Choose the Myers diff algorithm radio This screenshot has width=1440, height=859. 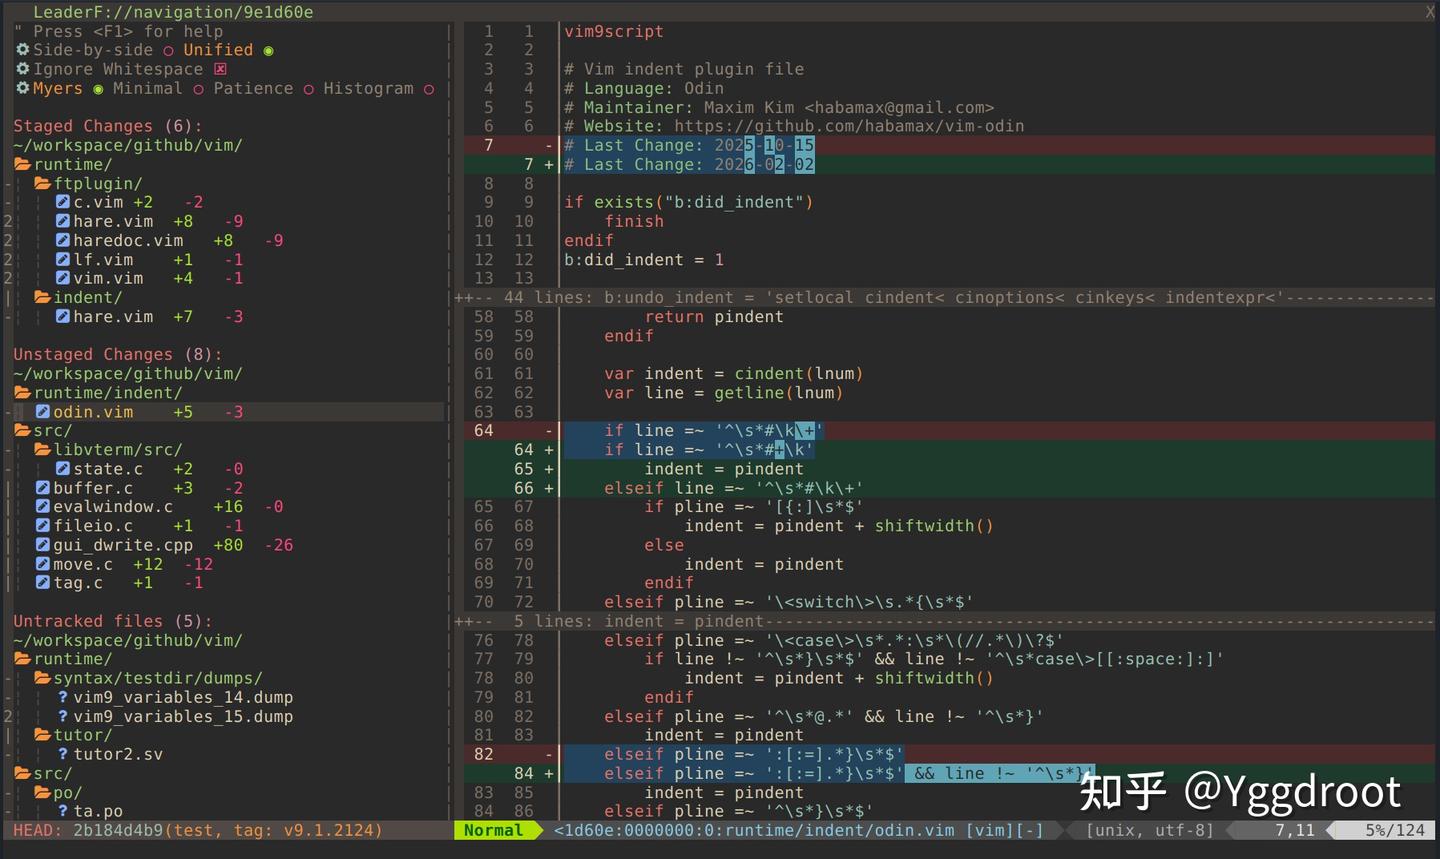tap(98, 88)
